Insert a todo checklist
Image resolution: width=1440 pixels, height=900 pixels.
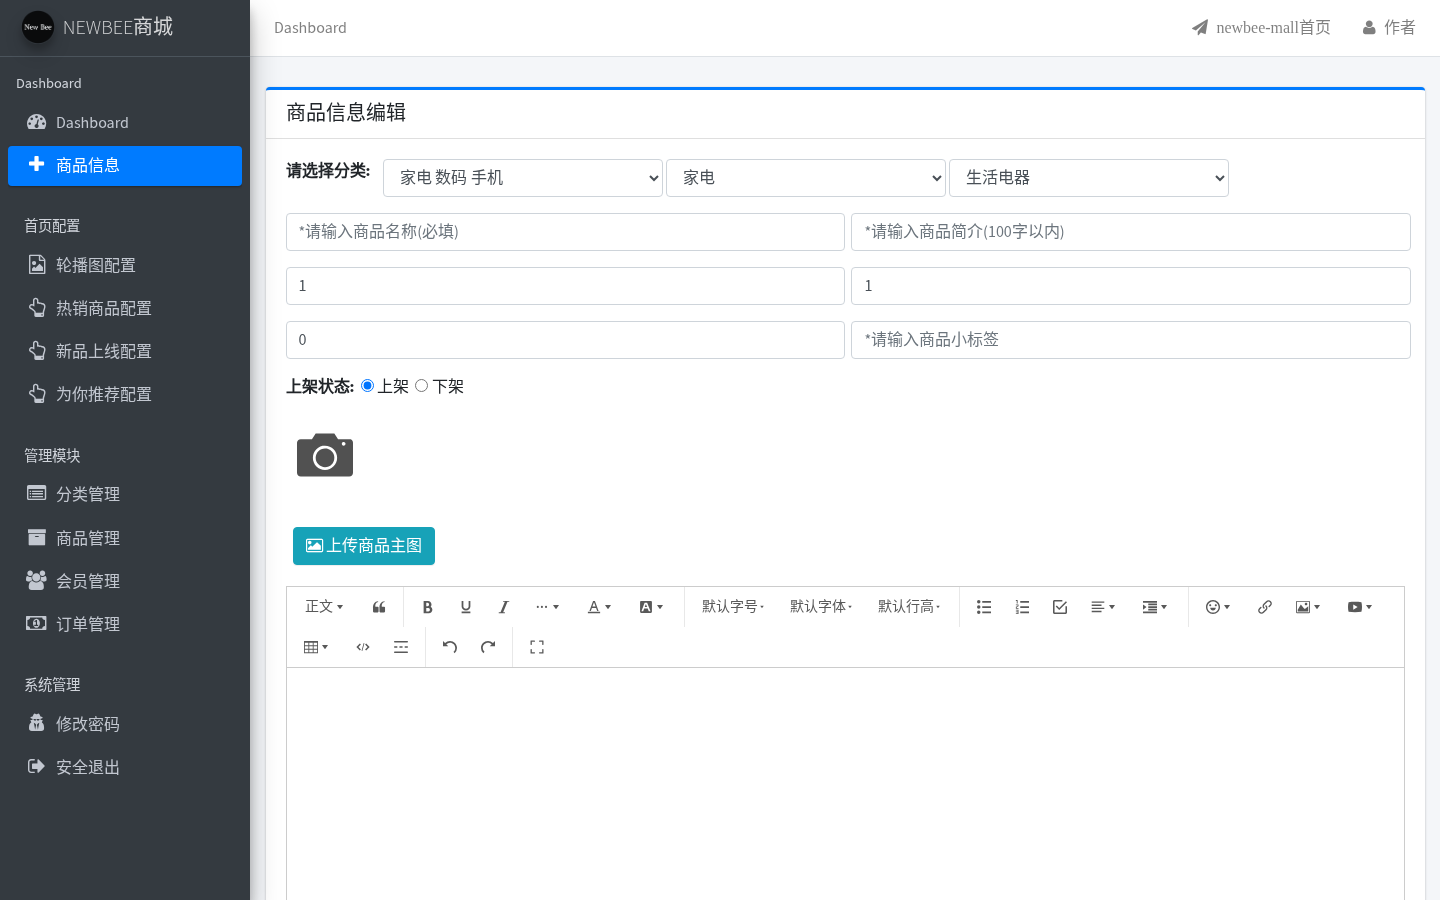(x=1060, y=607)
